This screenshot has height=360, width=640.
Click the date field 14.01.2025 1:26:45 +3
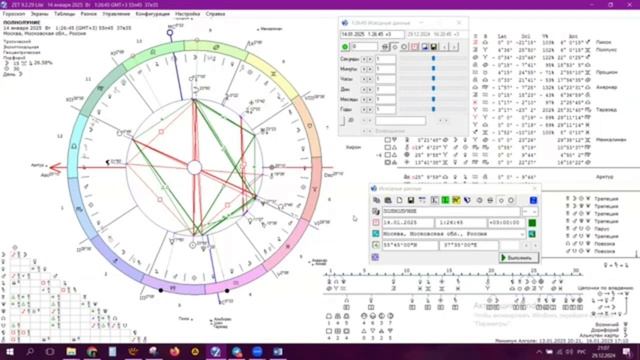coord(372,34)
